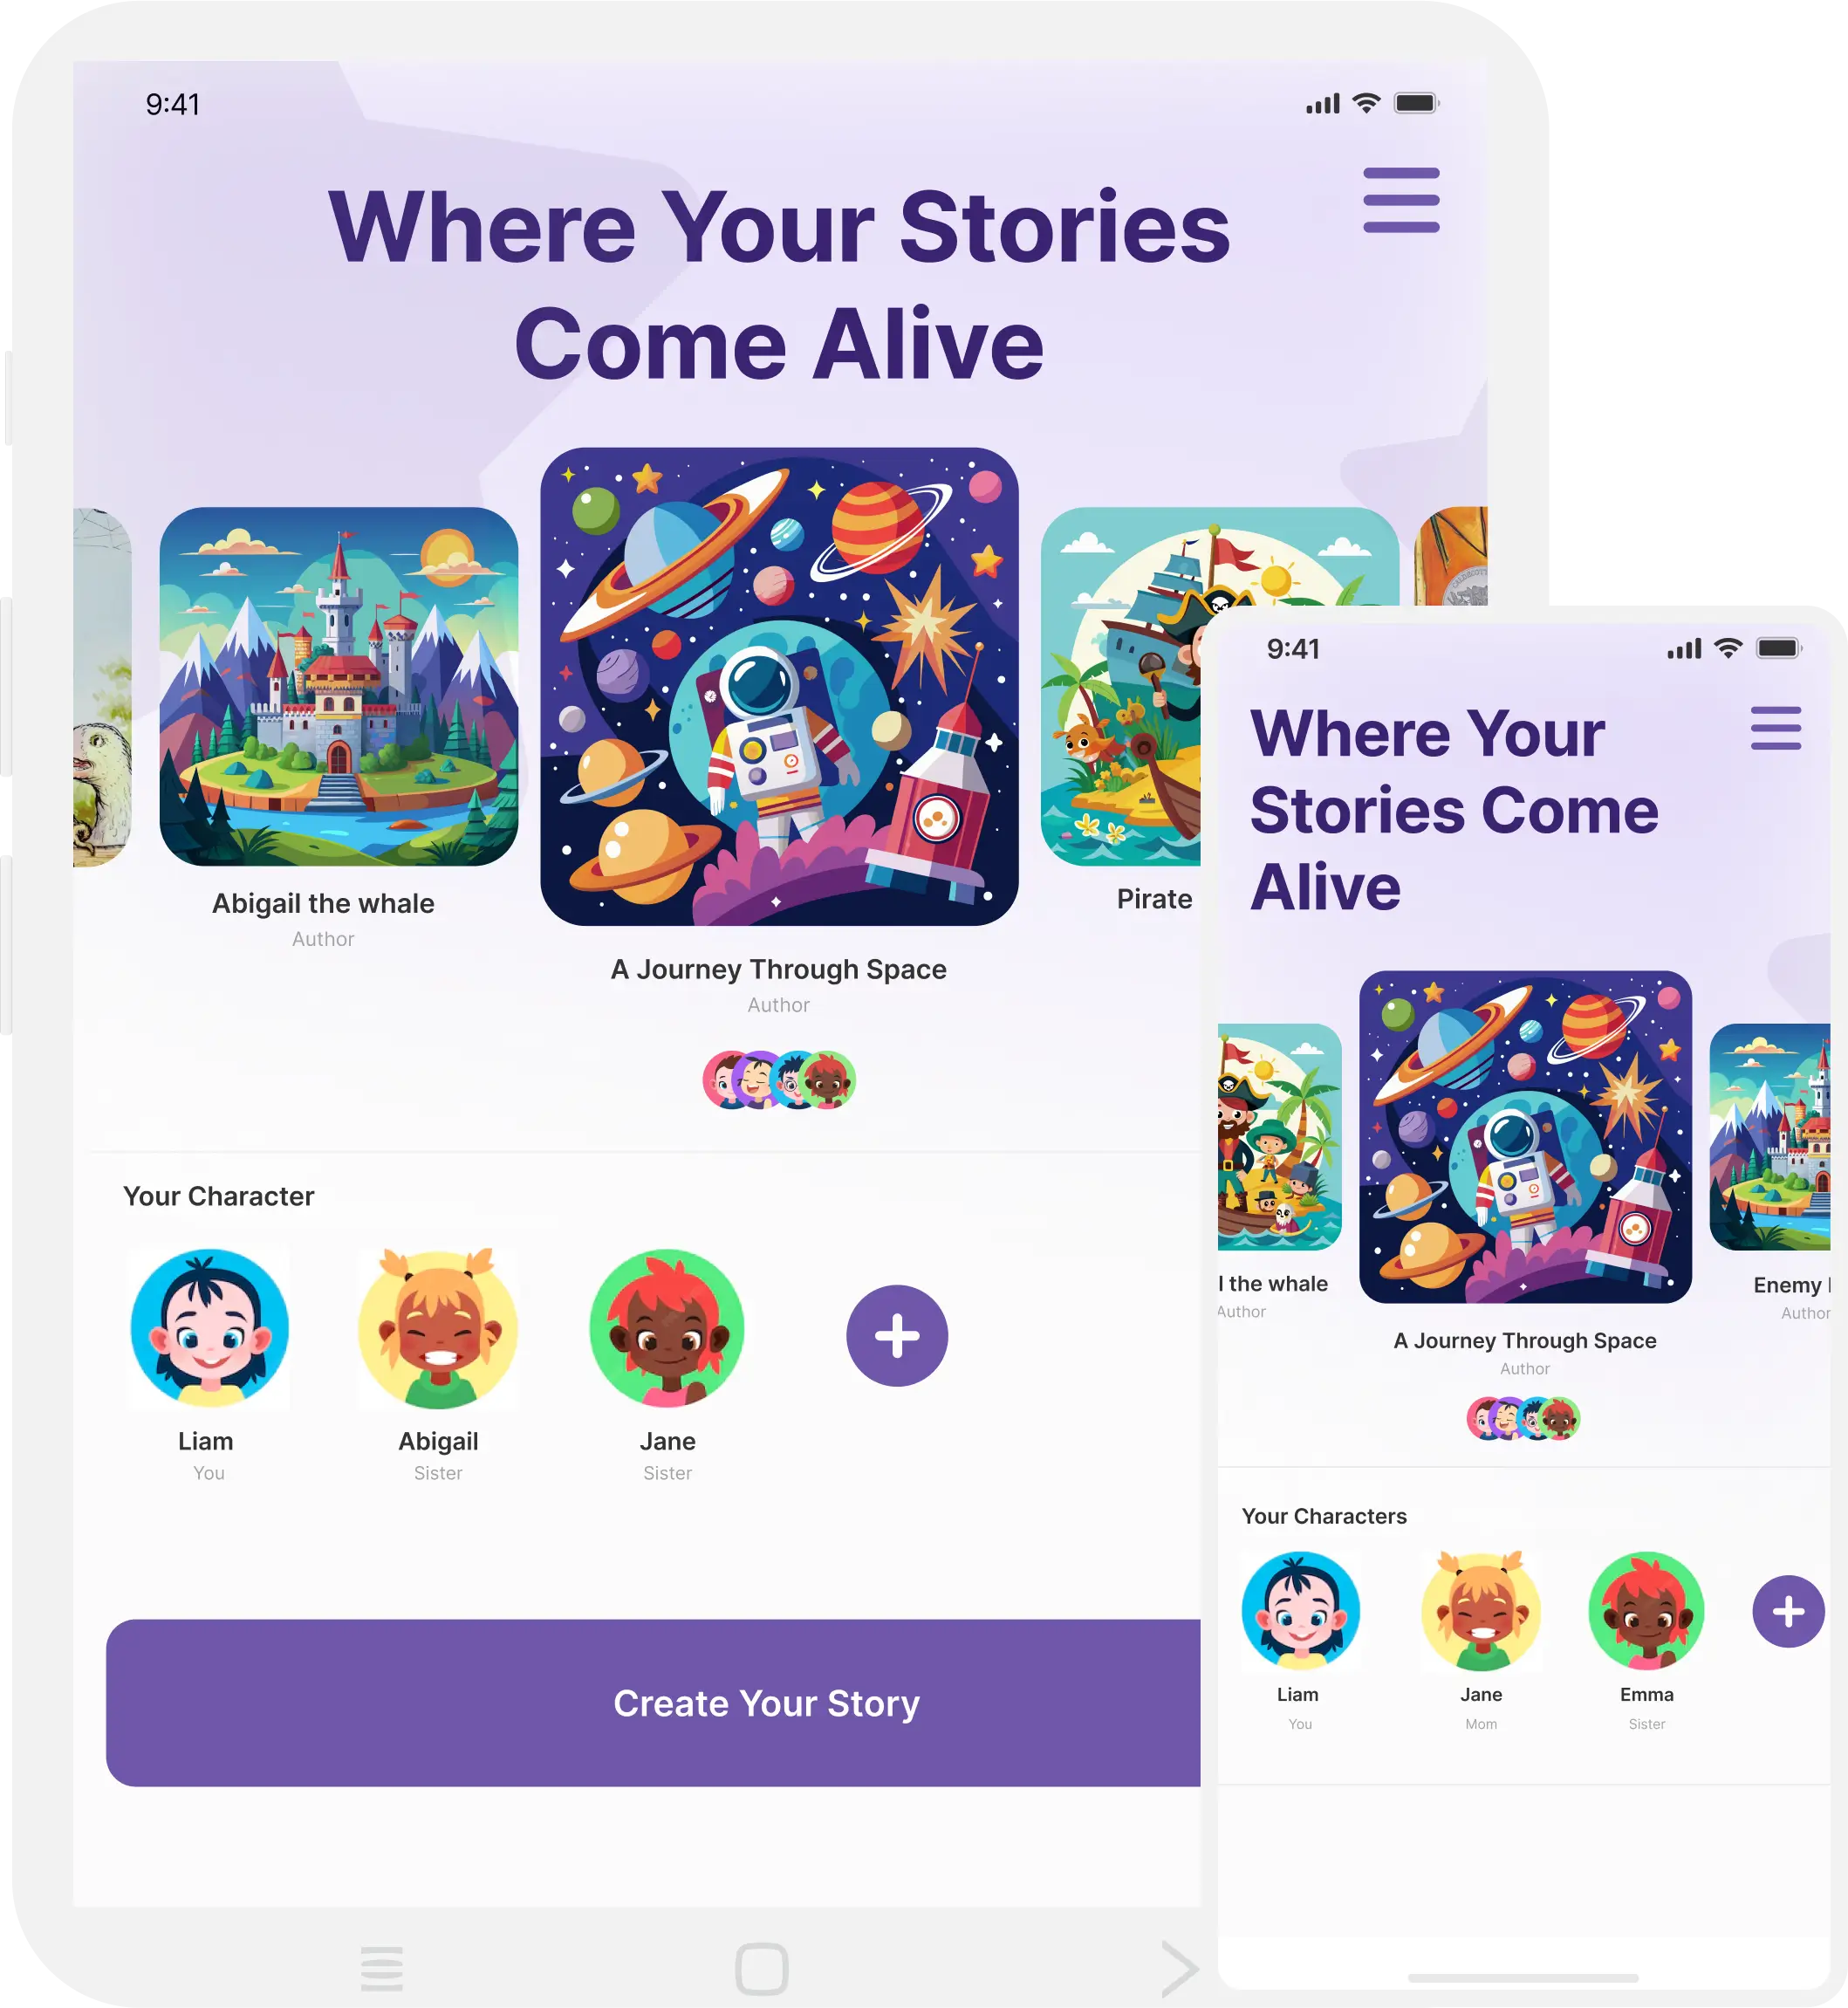1848x2008 pixels.
Task: Select Jane avatar on tablet
Action: [667, 1328]
